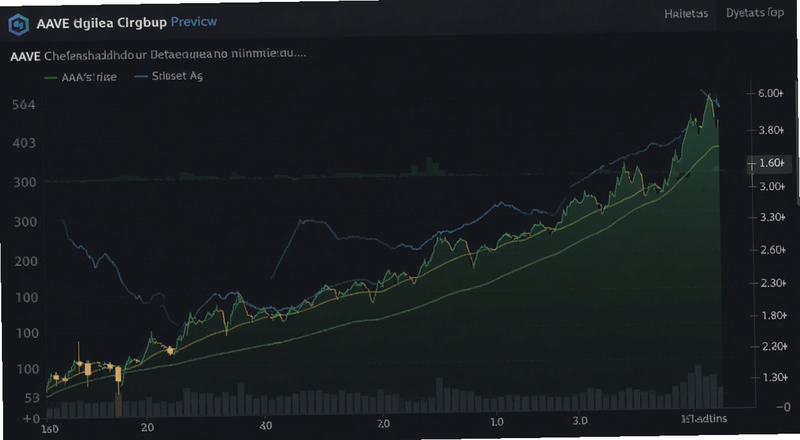
Task: Click the highlighted 1.60+ price marker
Action: (x=769, y=163)
